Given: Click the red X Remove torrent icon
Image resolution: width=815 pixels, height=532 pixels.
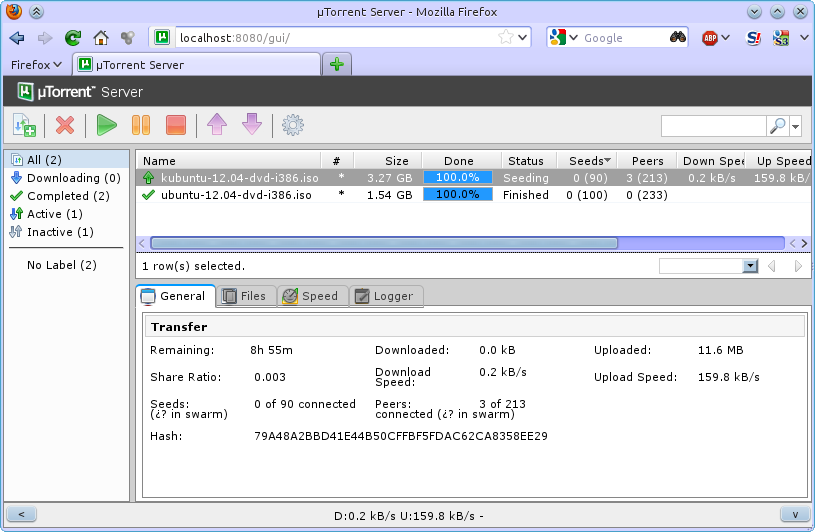Looking at the screenshot, I should click(65, 125).
